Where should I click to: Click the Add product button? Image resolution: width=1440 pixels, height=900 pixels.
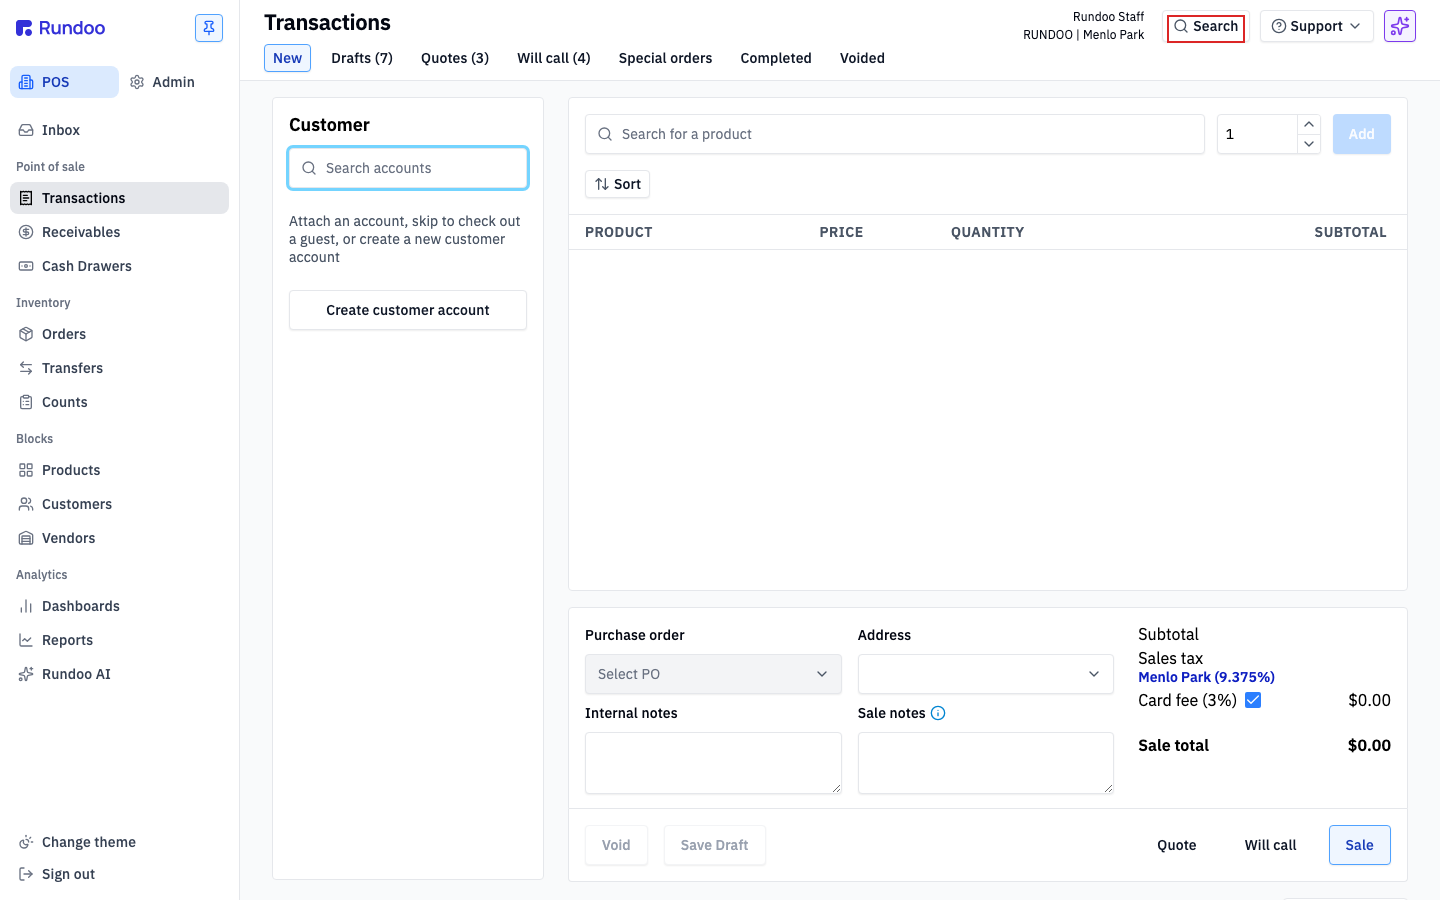[x=1362, y=134]
